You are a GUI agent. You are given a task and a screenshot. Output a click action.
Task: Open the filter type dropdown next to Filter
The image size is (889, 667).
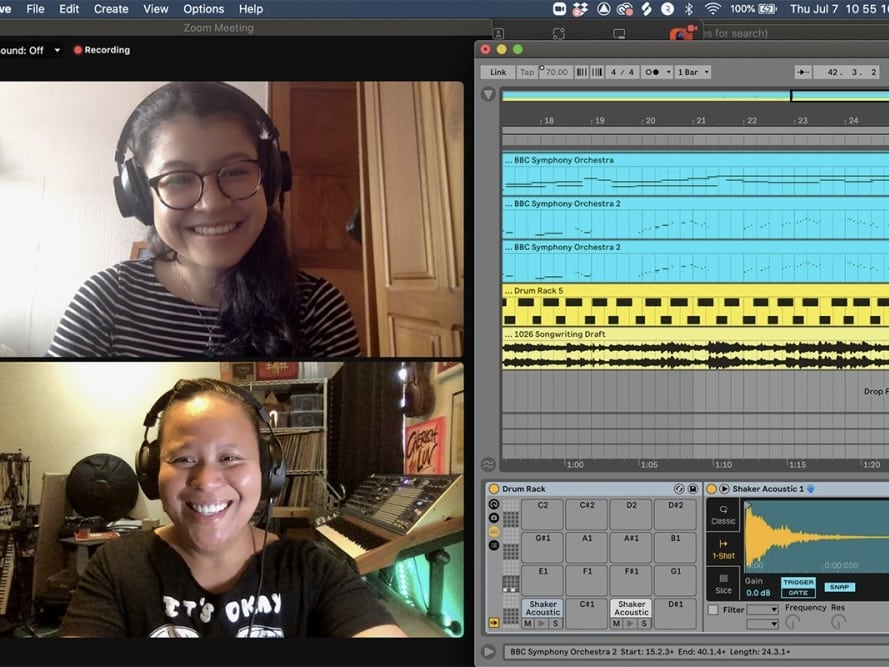coord(762,609)
